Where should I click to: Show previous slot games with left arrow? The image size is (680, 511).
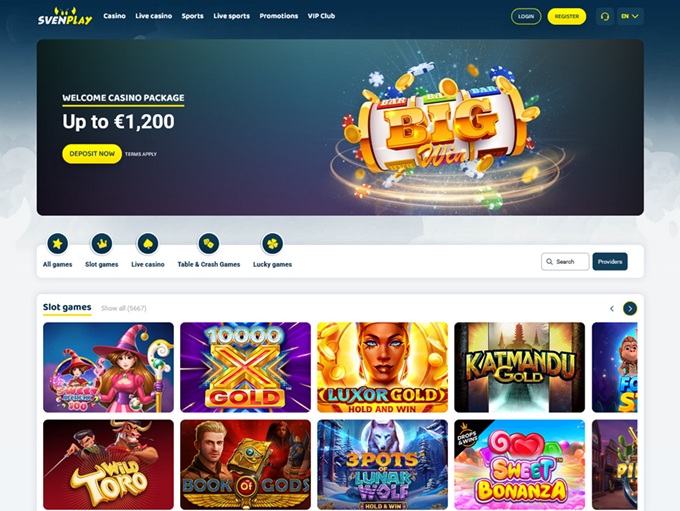[612, 308]
